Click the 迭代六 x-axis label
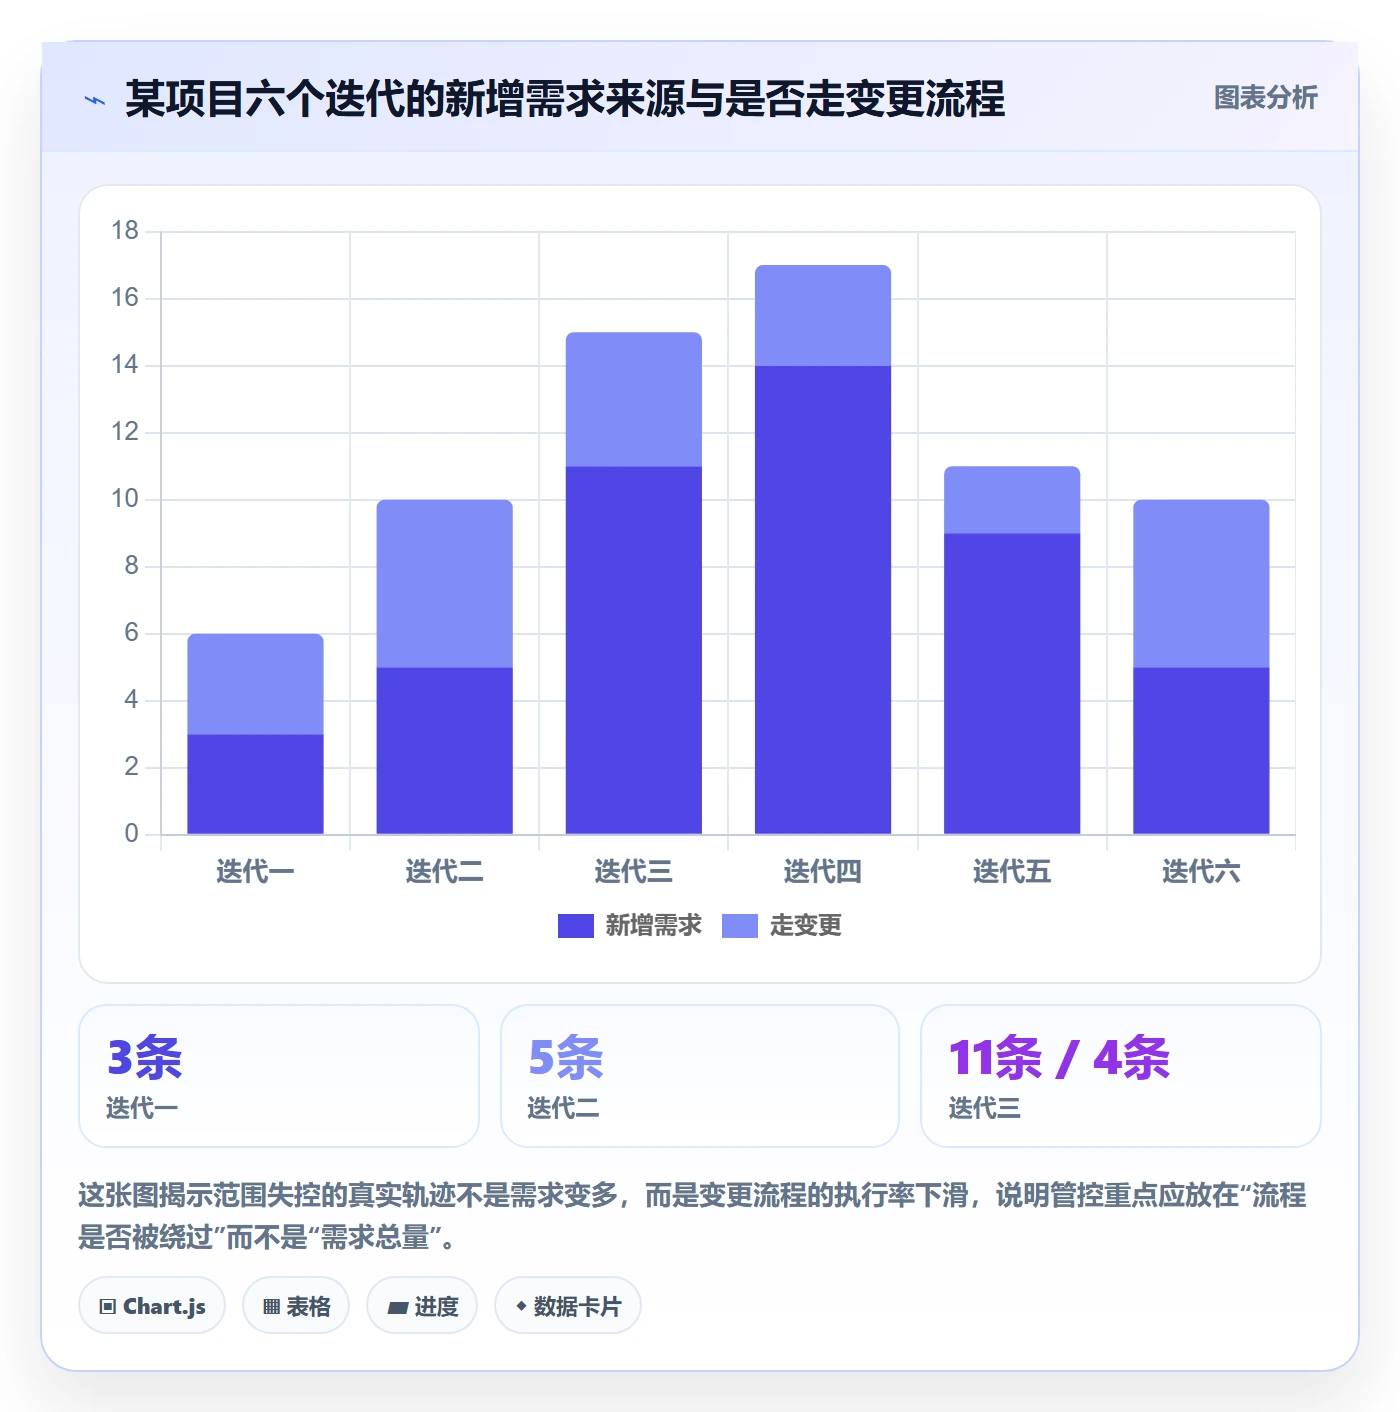Viewport: 1400px width, 1412px height. pos(1201,872)
